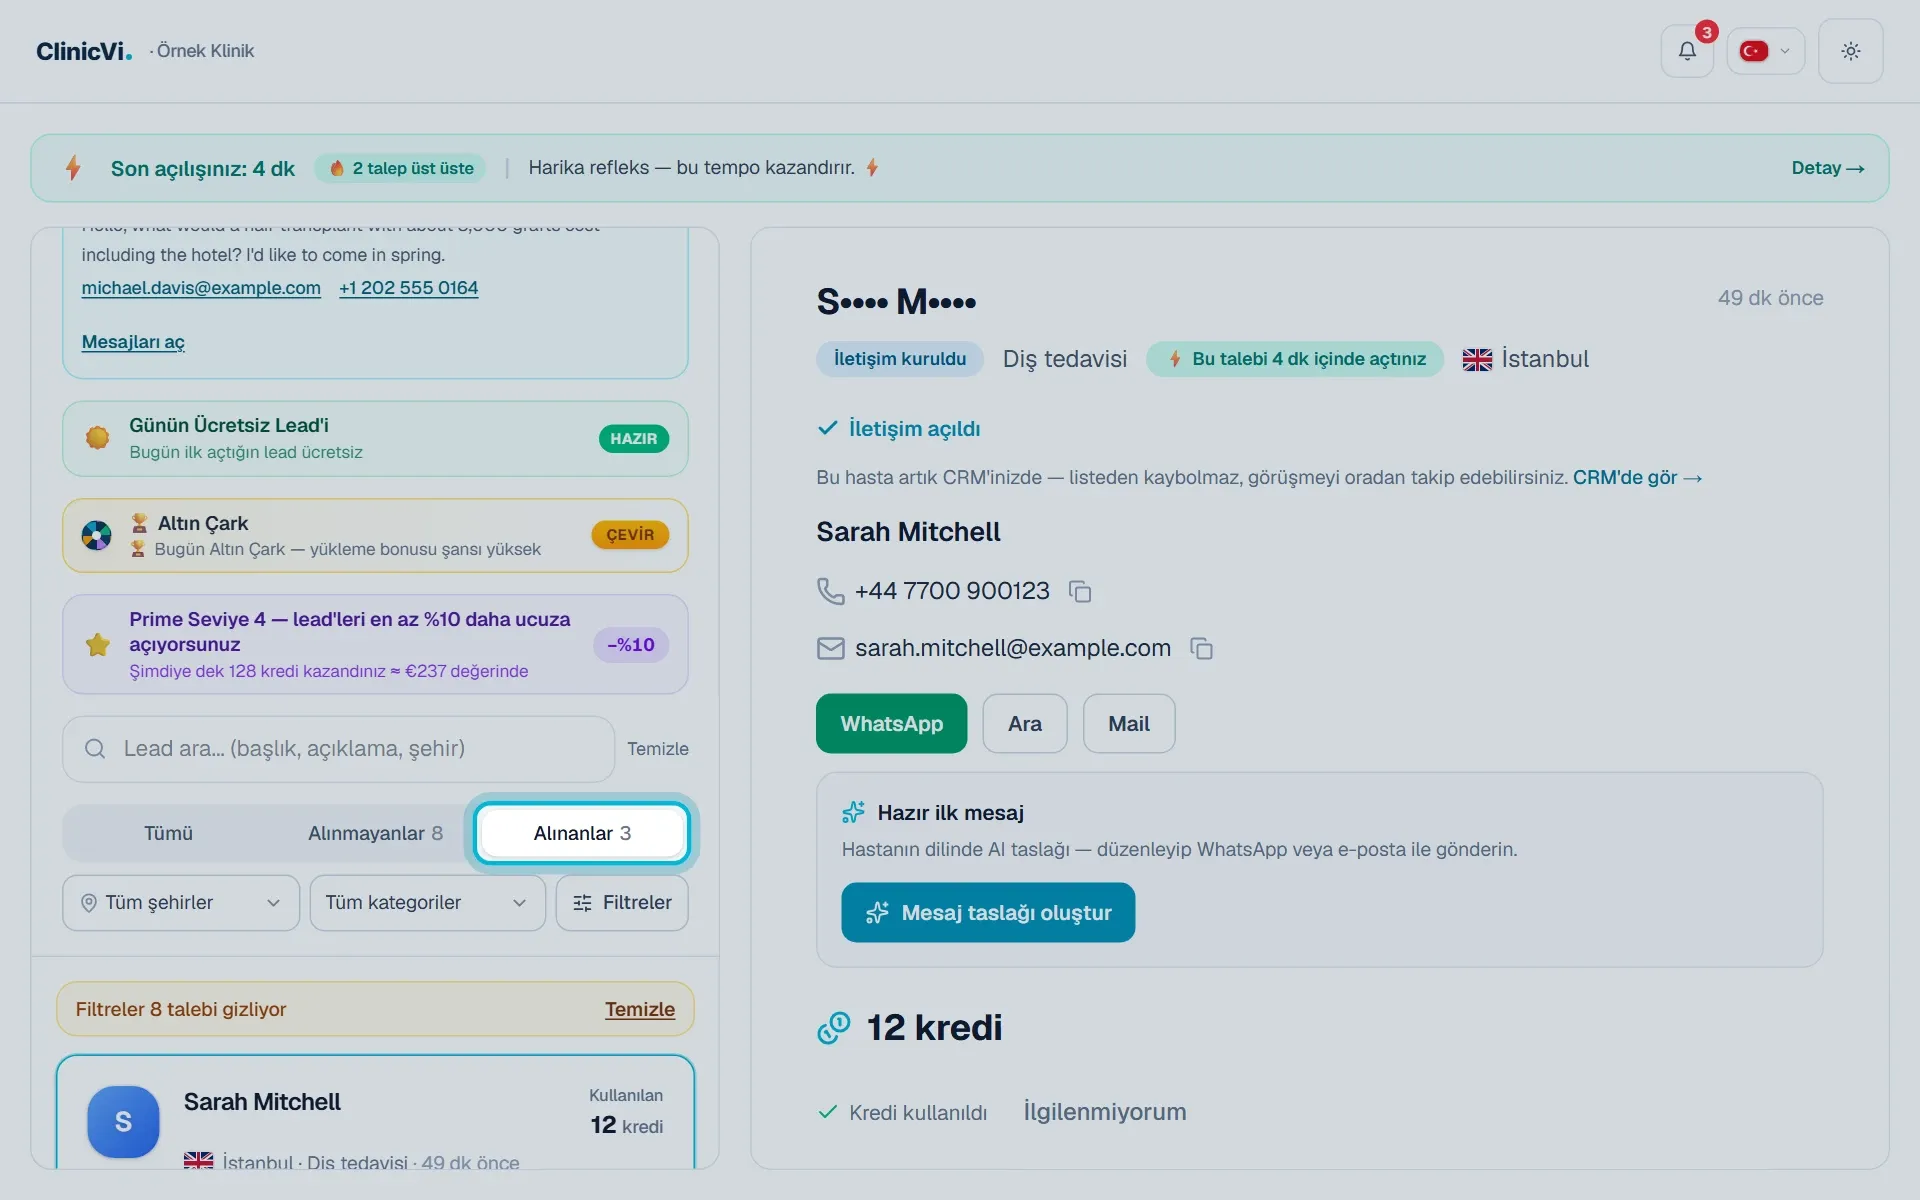
Task: Click the envelope icon beside email
Action: 830,649
